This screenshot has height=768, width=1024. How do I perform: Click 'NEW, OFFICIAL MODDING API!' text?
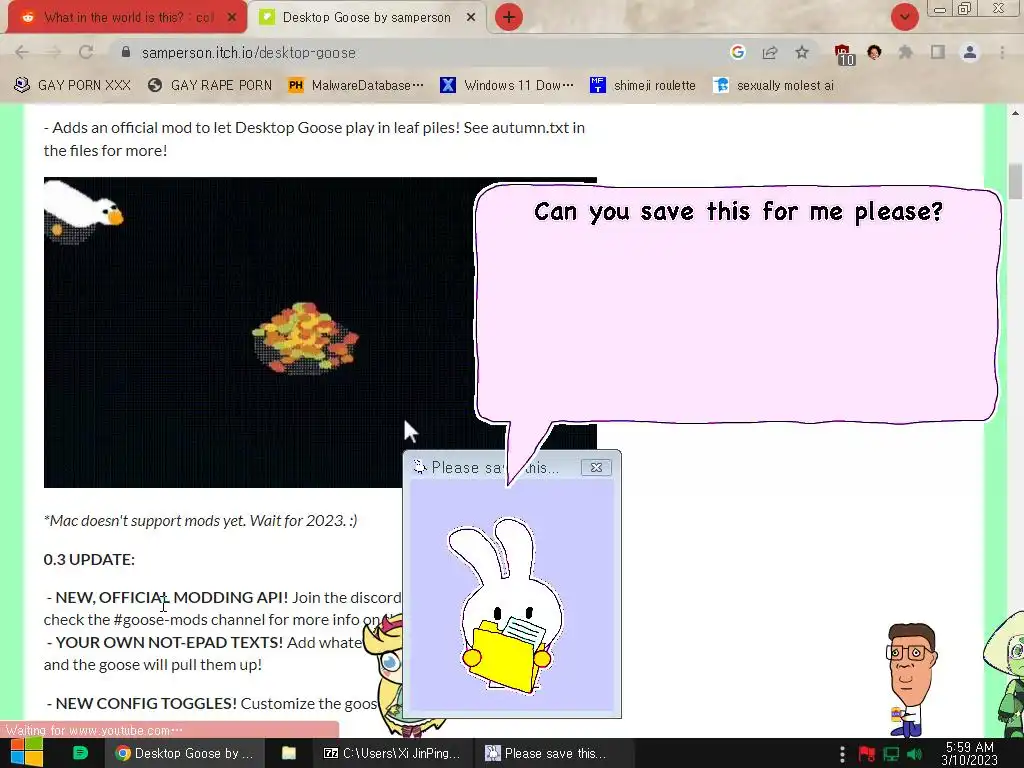point(171,598)
